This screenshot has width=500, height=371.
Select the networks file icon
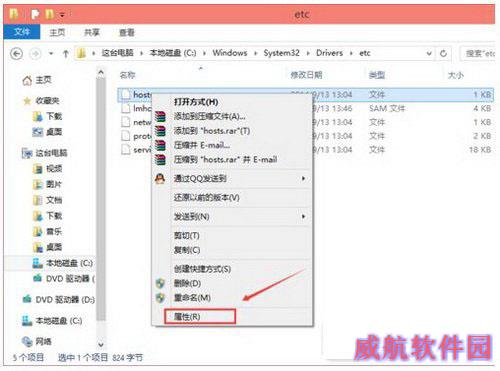click(126, 122)
